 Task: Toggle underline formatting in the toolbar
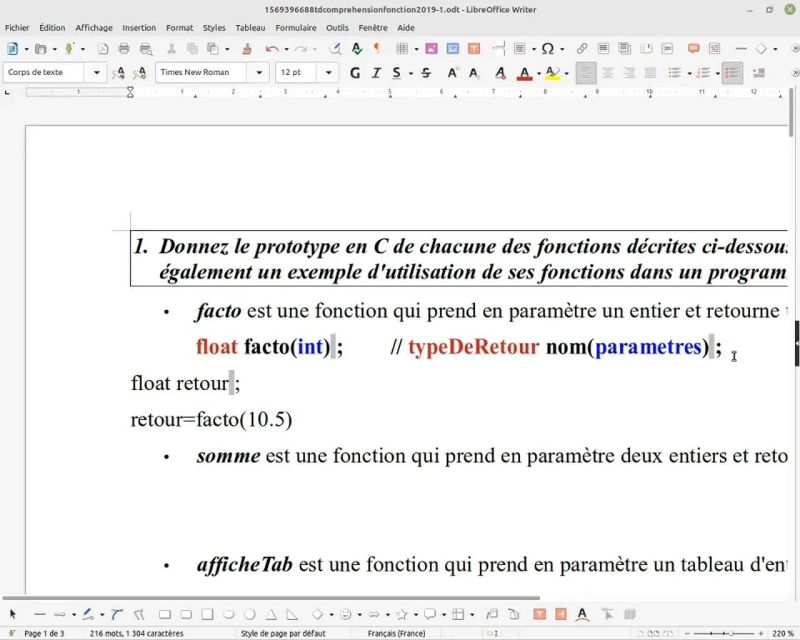click(x=395, y=72)
